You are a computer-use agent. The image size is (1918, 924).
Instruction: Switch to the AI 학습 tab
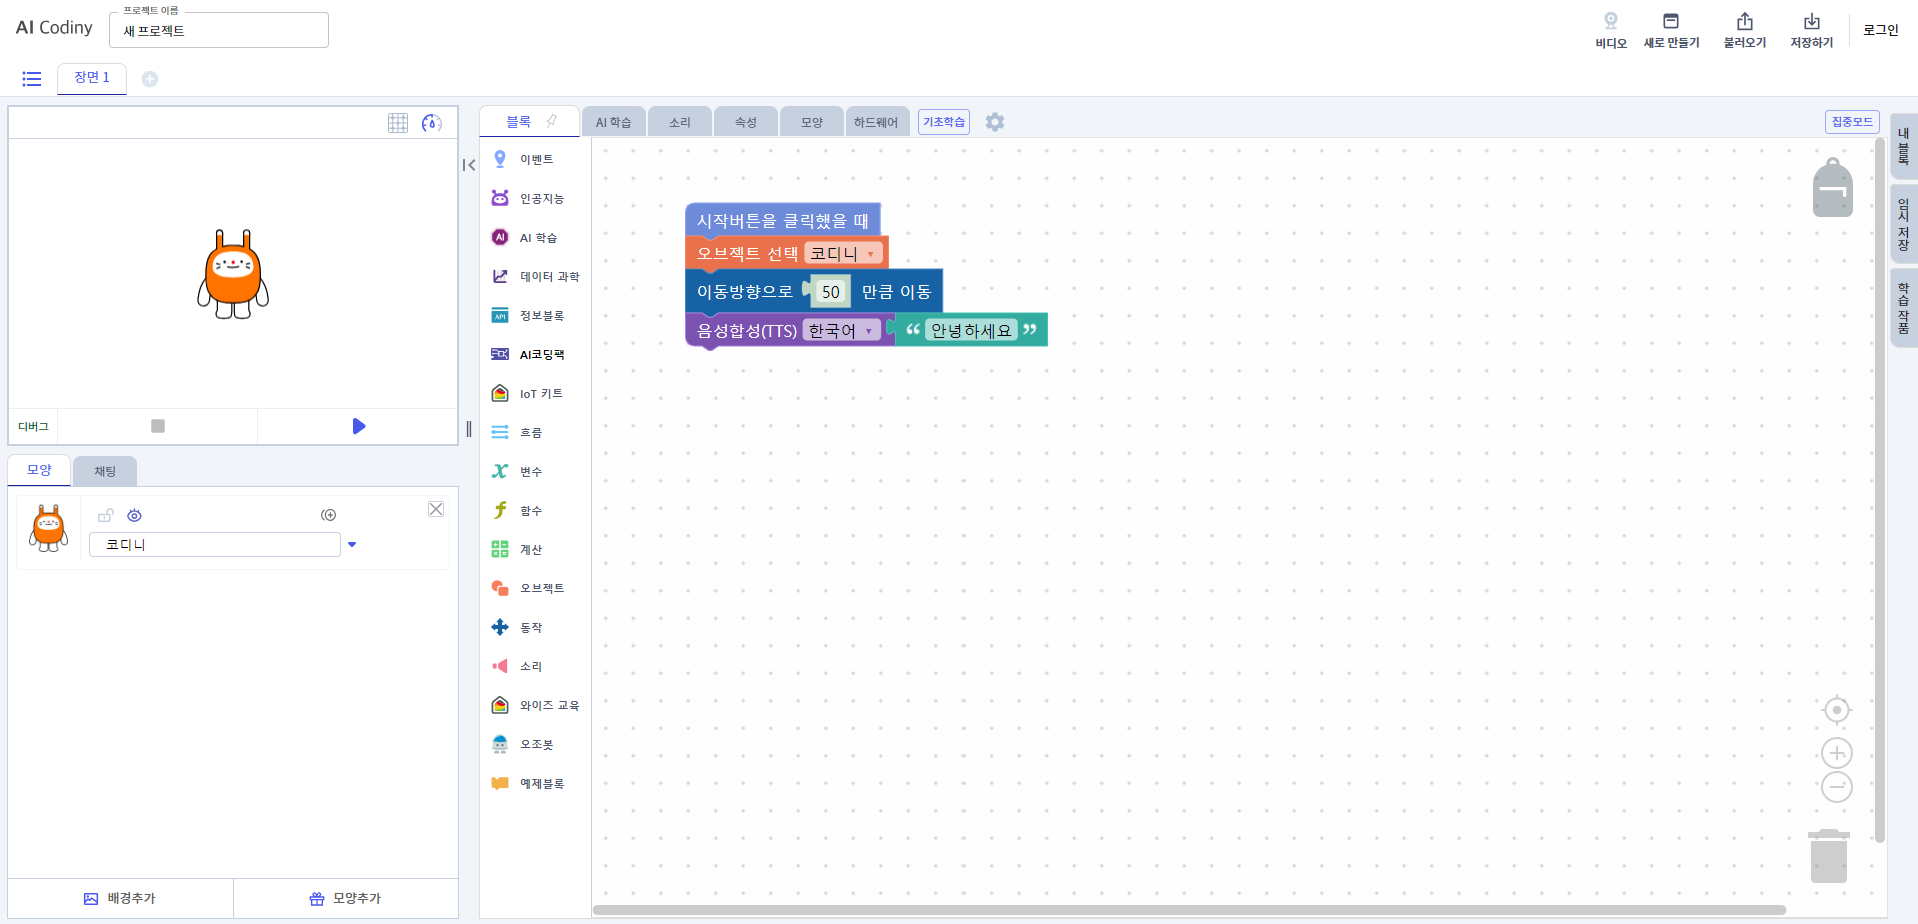(614, 122)
